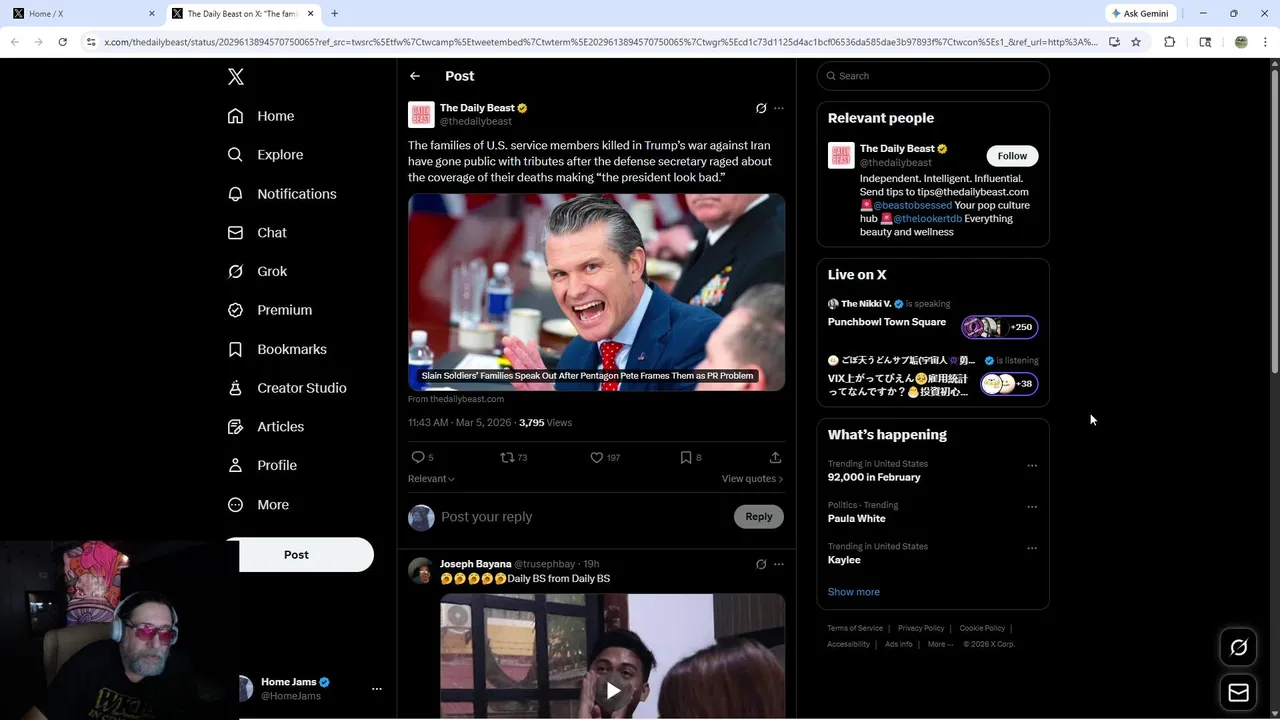
Task: Open the Chrome extensions puzzle icon
Action: [x=1170, y=42]
